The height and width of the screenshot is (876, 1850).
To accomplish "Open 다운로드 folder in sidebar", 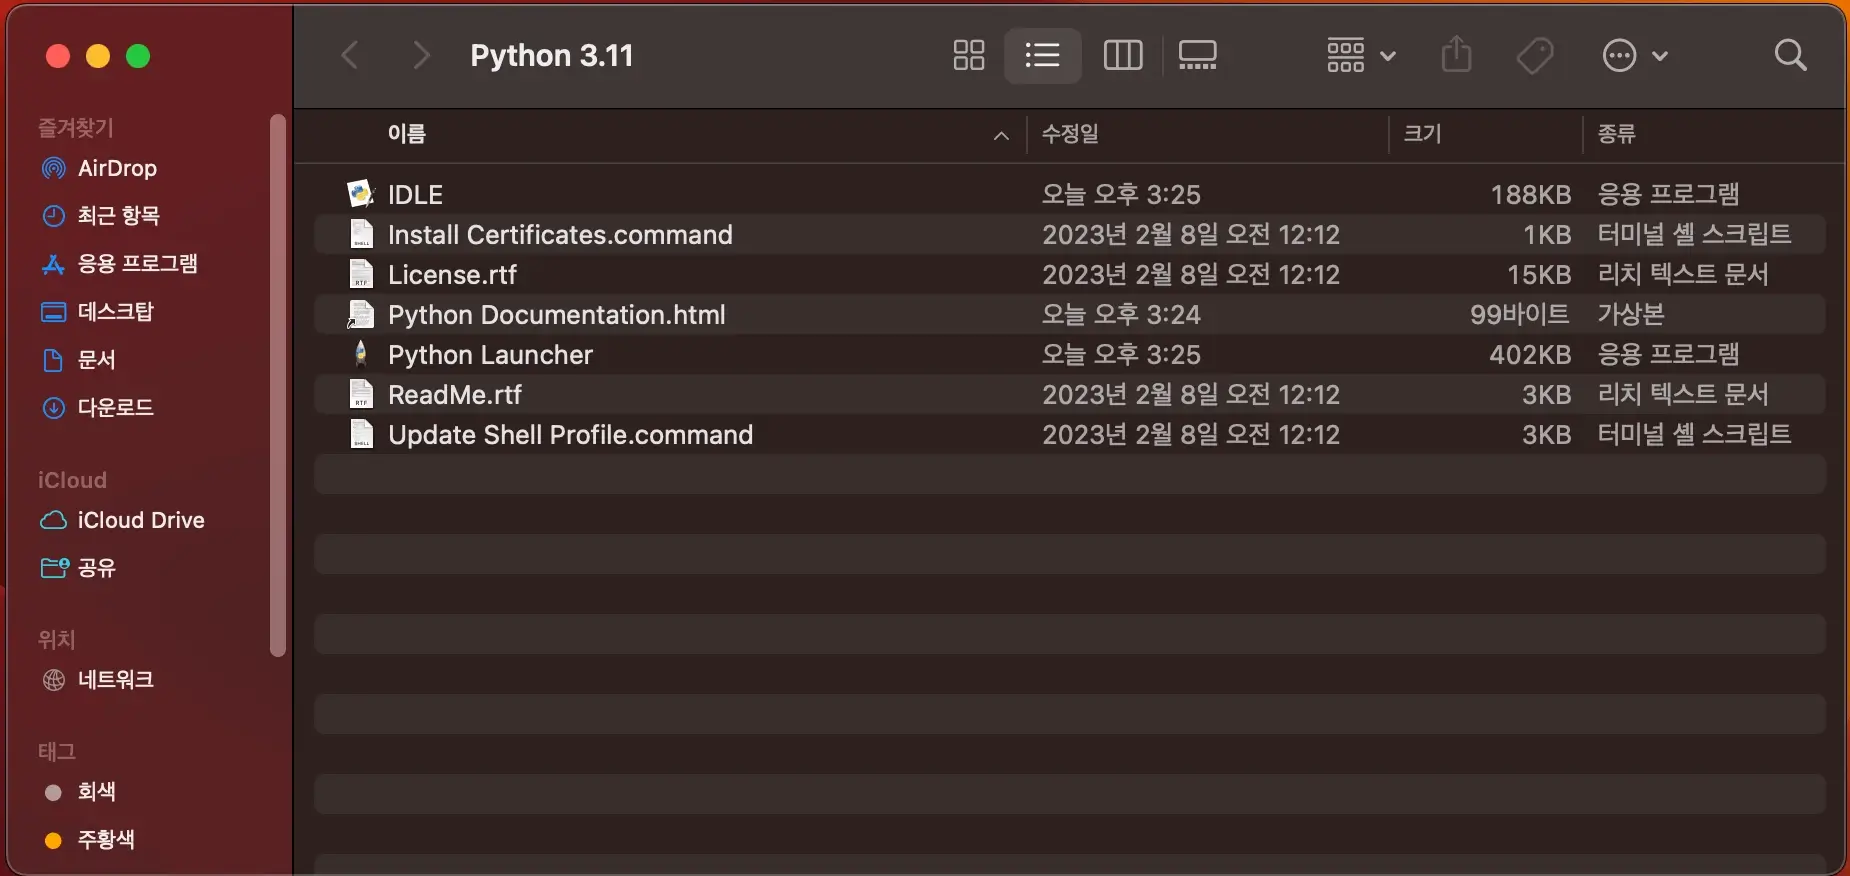I will click(115, 407).
